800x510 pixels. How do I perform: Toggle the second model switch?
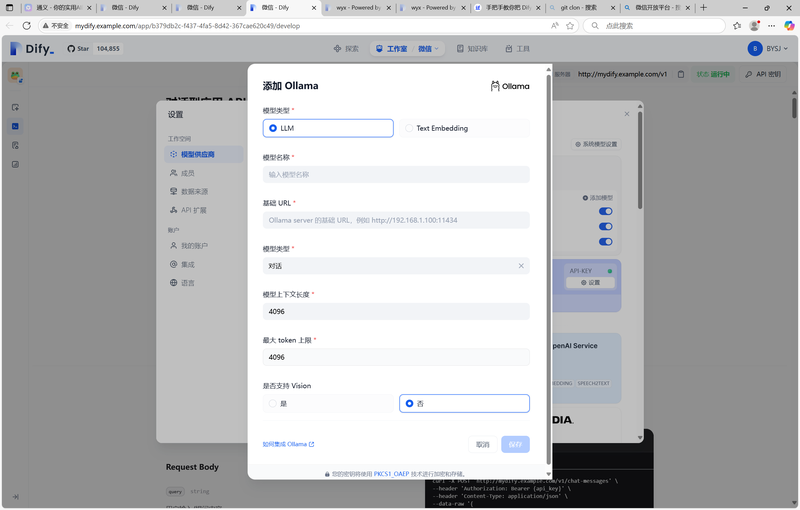tap(606, 226)
